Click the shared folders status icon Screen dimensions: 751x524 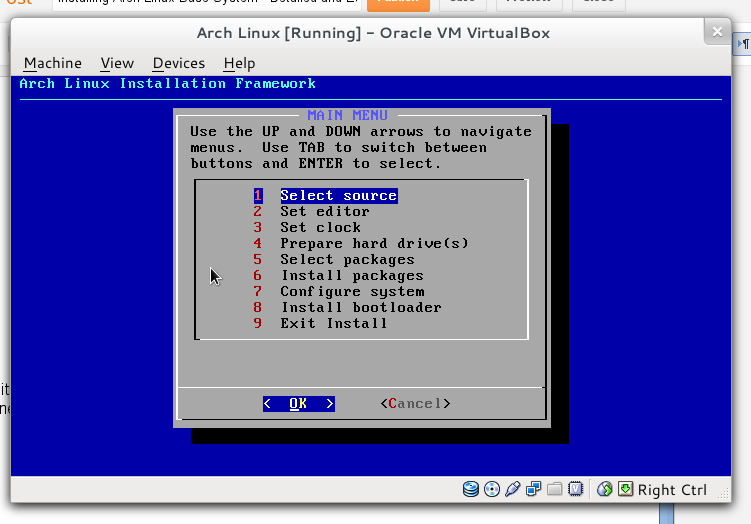(x=555, y=489)
